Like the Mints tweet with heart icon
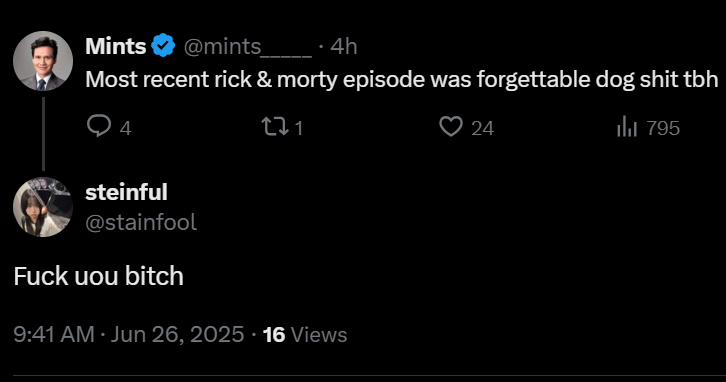The height and width of the screenshot is (382, 726). coord(451,126)
